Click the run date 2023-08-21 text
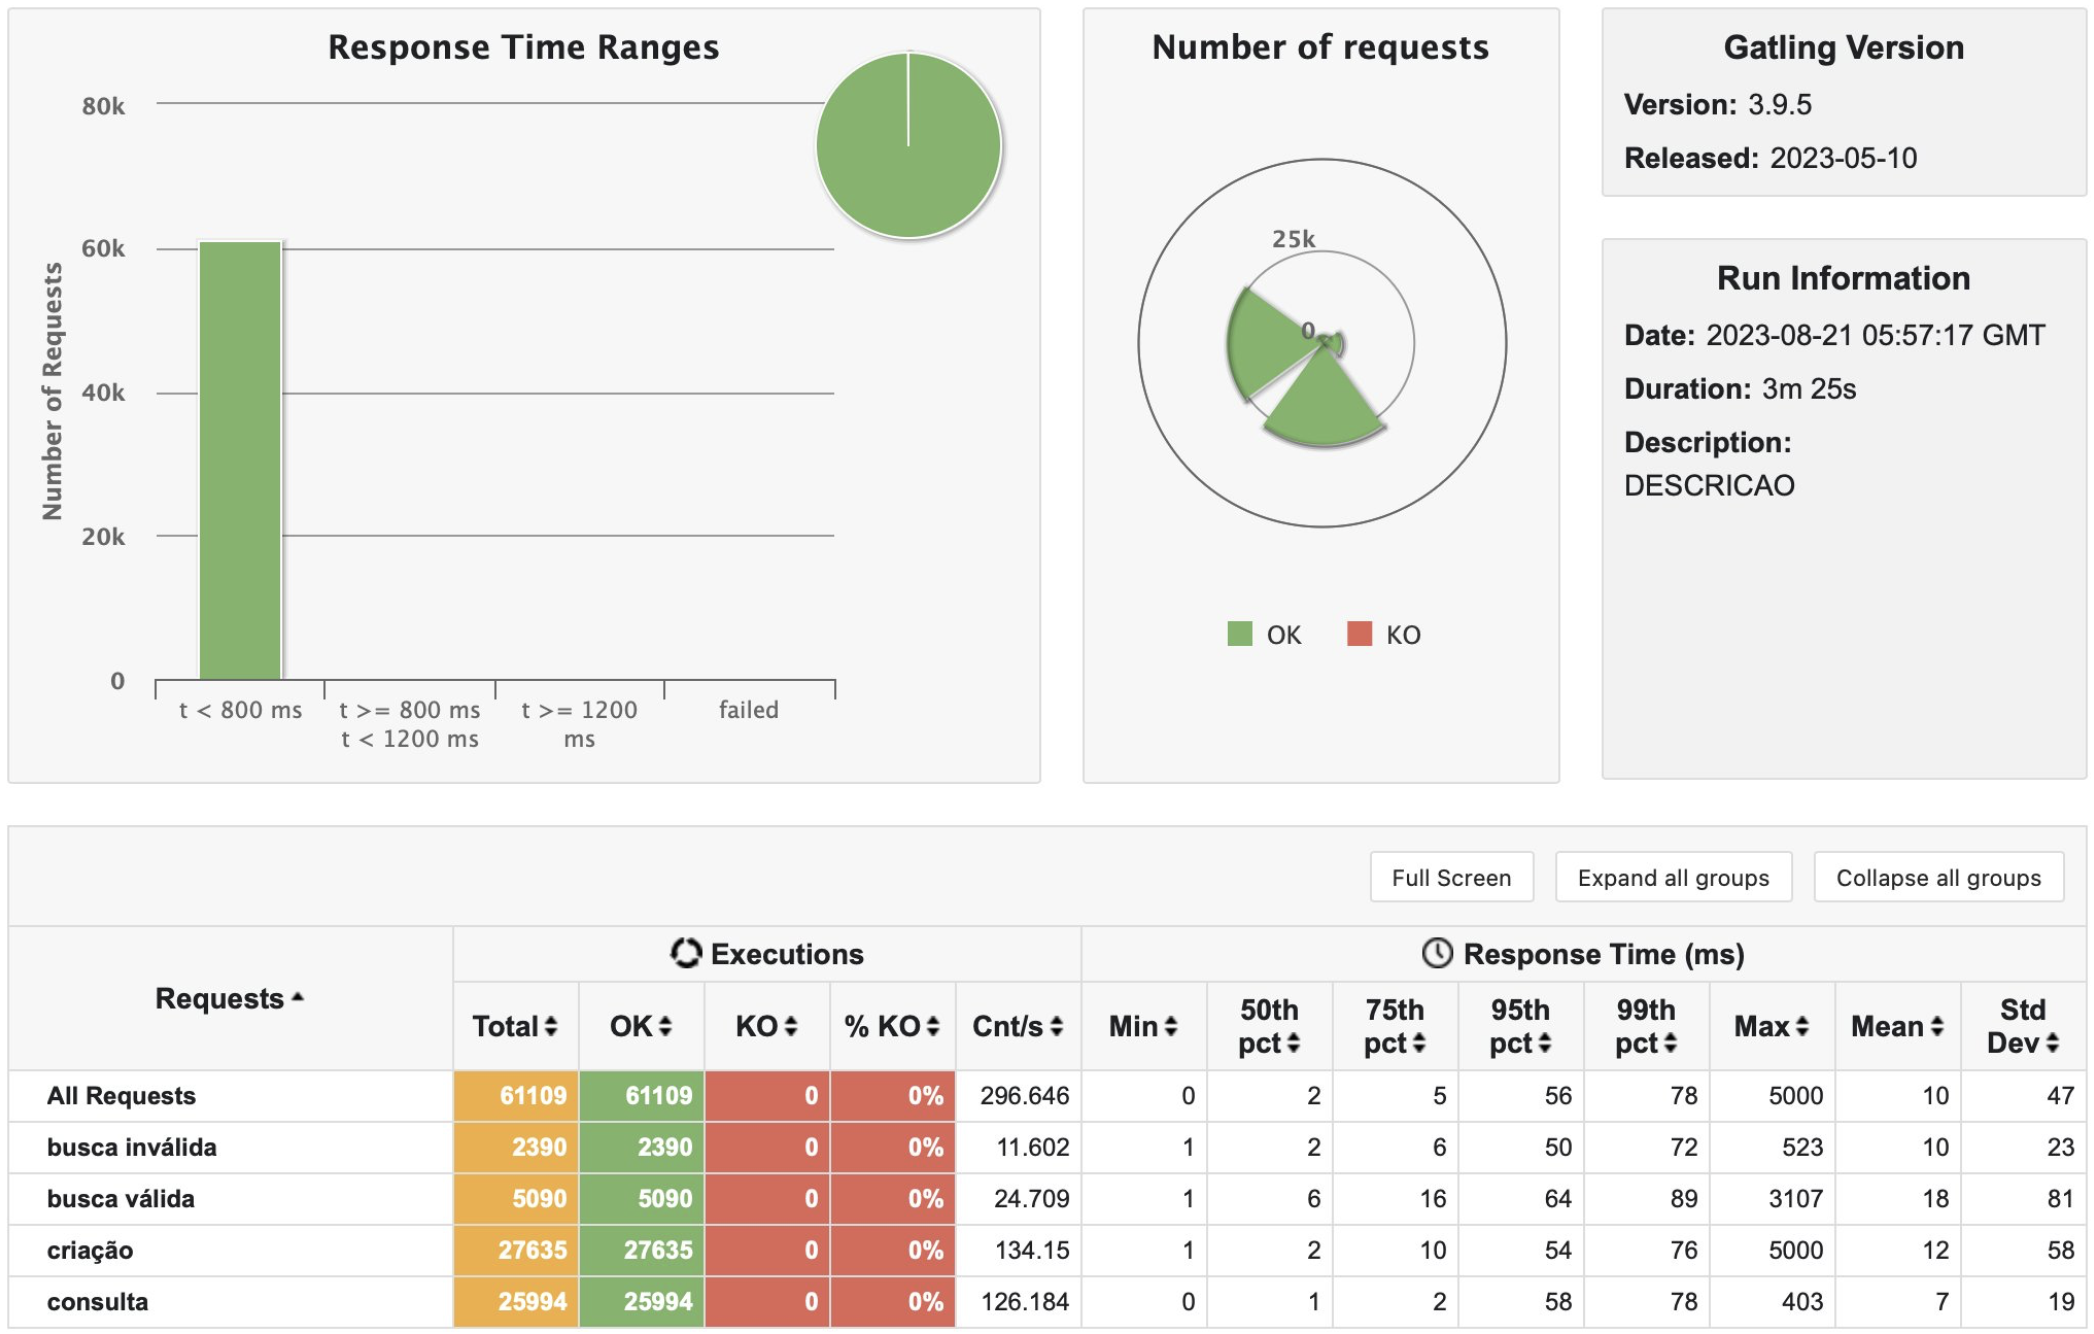The width and height of the screenshot is (2094, 1334). pos(1875,335)
